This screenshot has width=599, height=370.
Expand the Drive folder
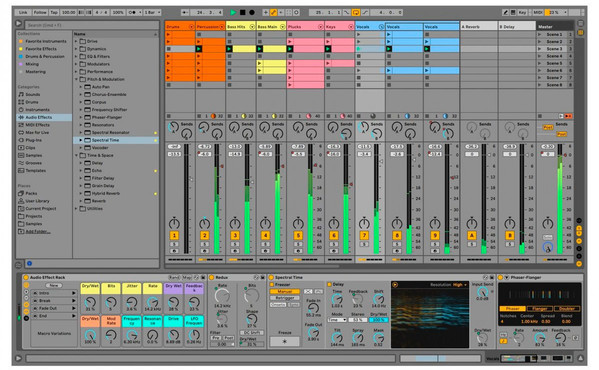click(x=76, y=41)
